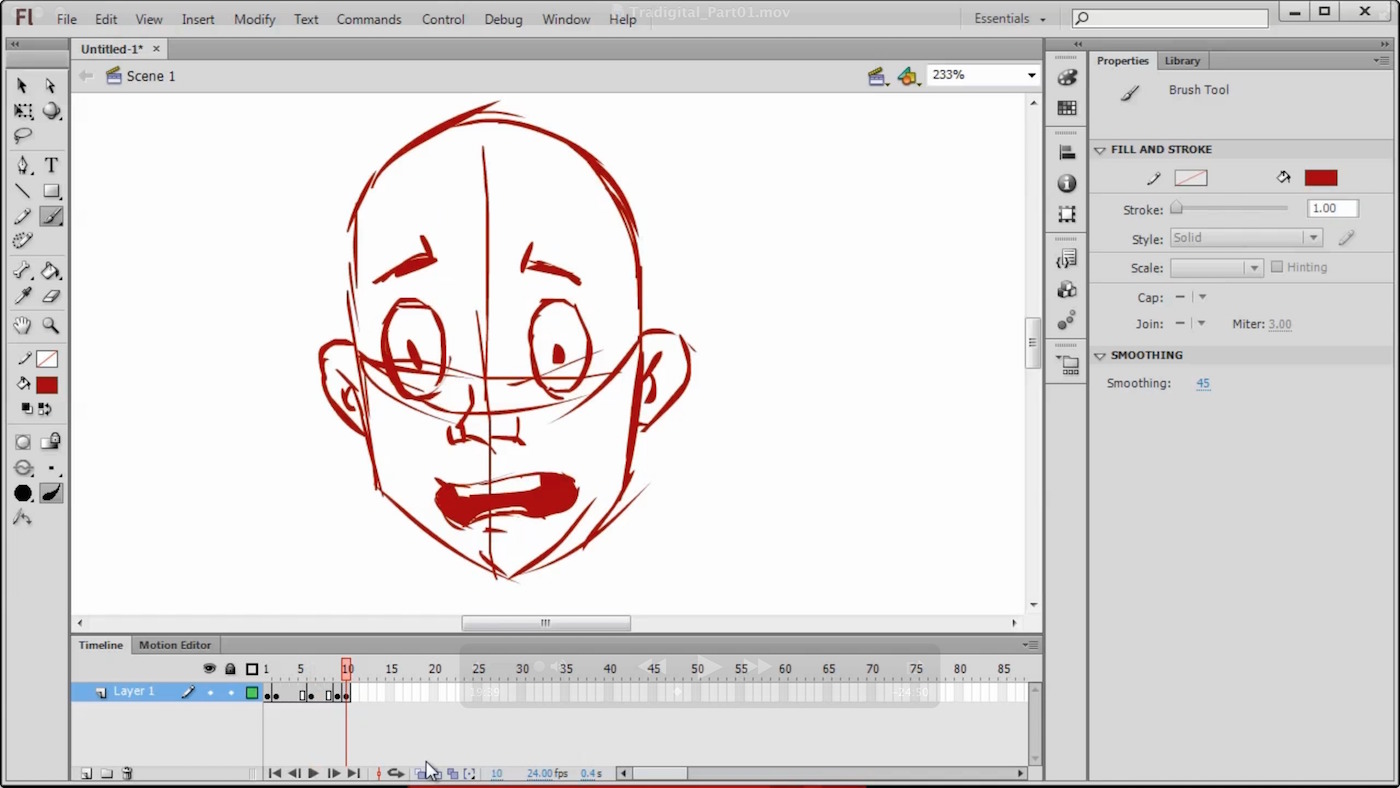Delete layer with the timeline trash icon
The height and width of the screenshot is (788, 1400).
[127, 773]
